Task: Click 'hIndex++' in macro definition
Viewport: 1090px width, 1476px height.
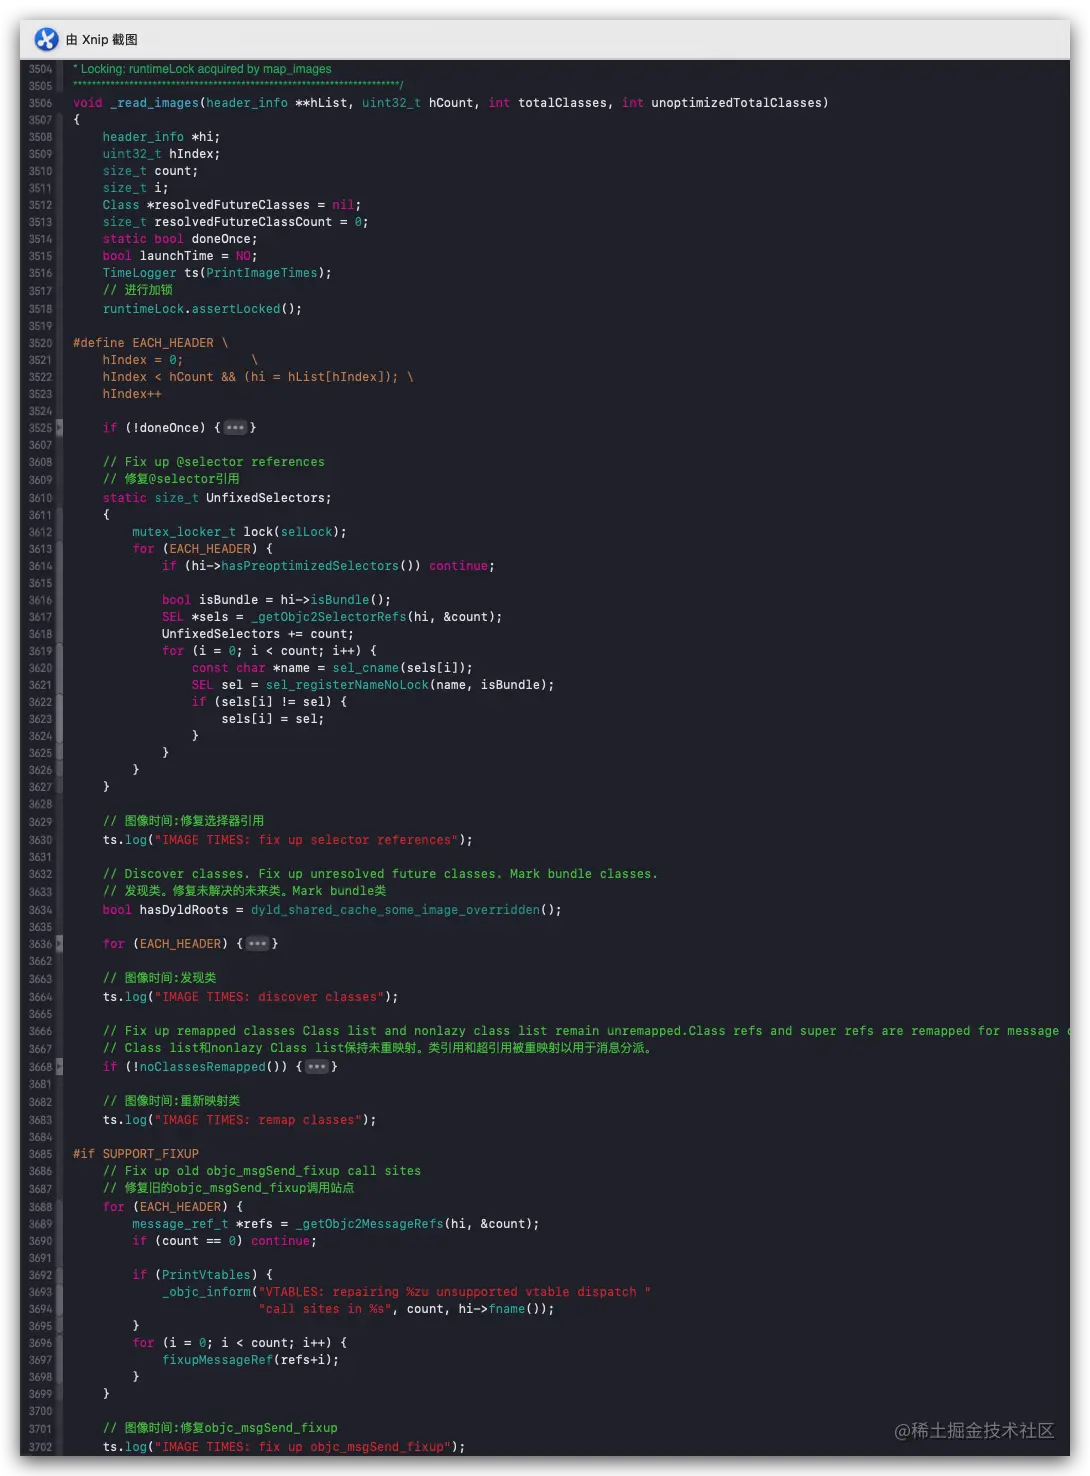Action: [132, 394]
